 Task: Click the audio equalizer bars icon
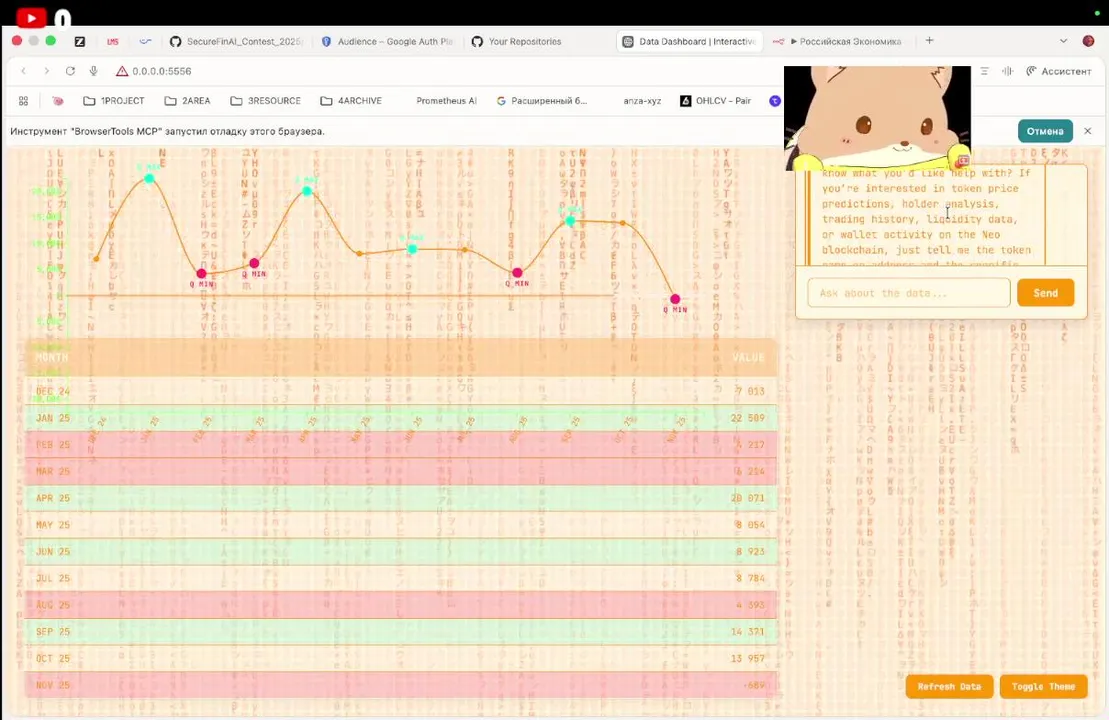[1007, 71]
